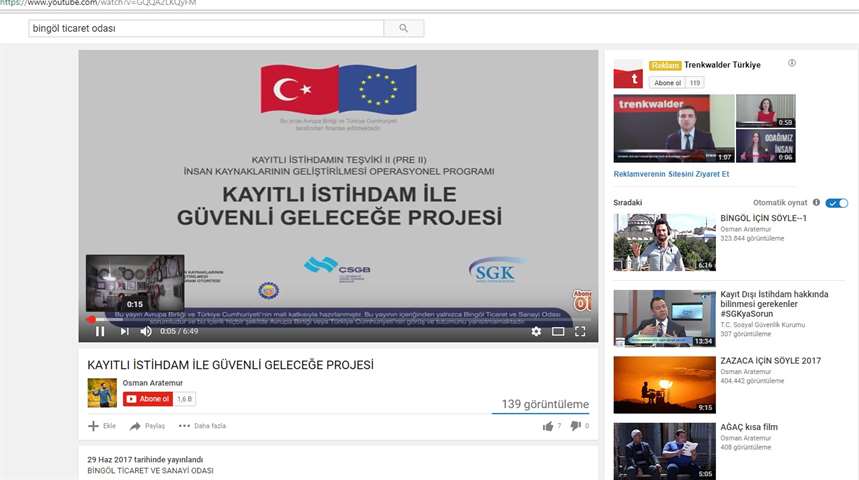Viewport: 859px width, 480px height.
Task: Subscribe to Osman Aratemur with Abone ol
Action: 148,399
